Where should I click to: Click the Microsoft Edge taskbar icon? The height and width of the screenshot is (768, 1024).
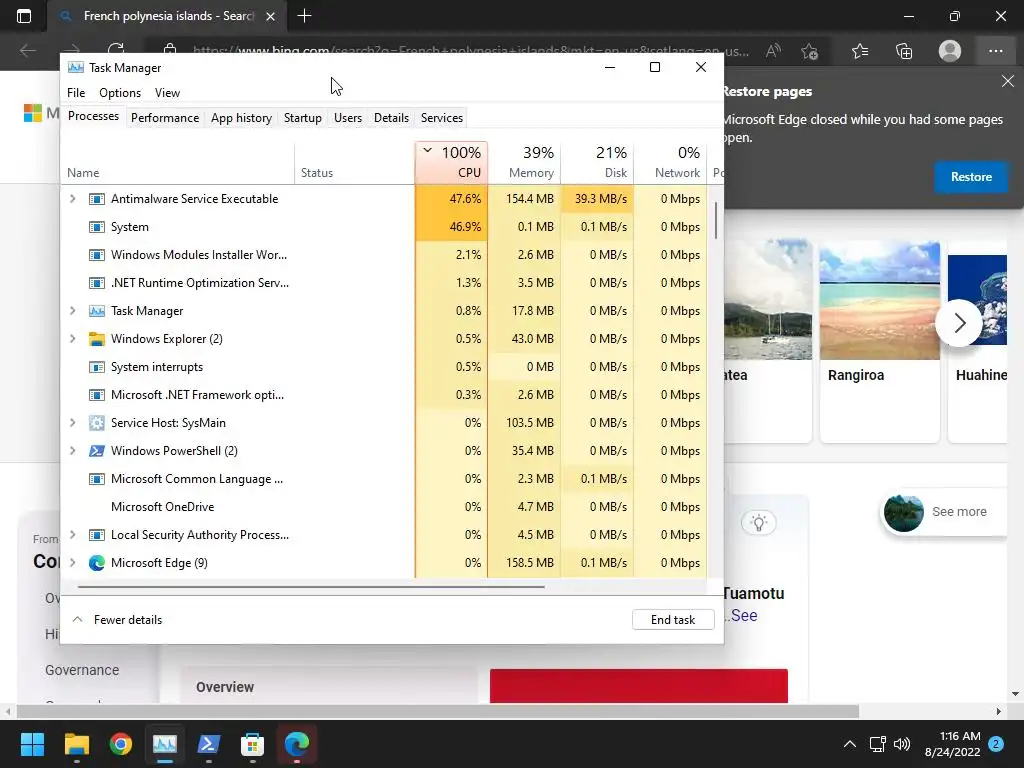tap(296, 744)
